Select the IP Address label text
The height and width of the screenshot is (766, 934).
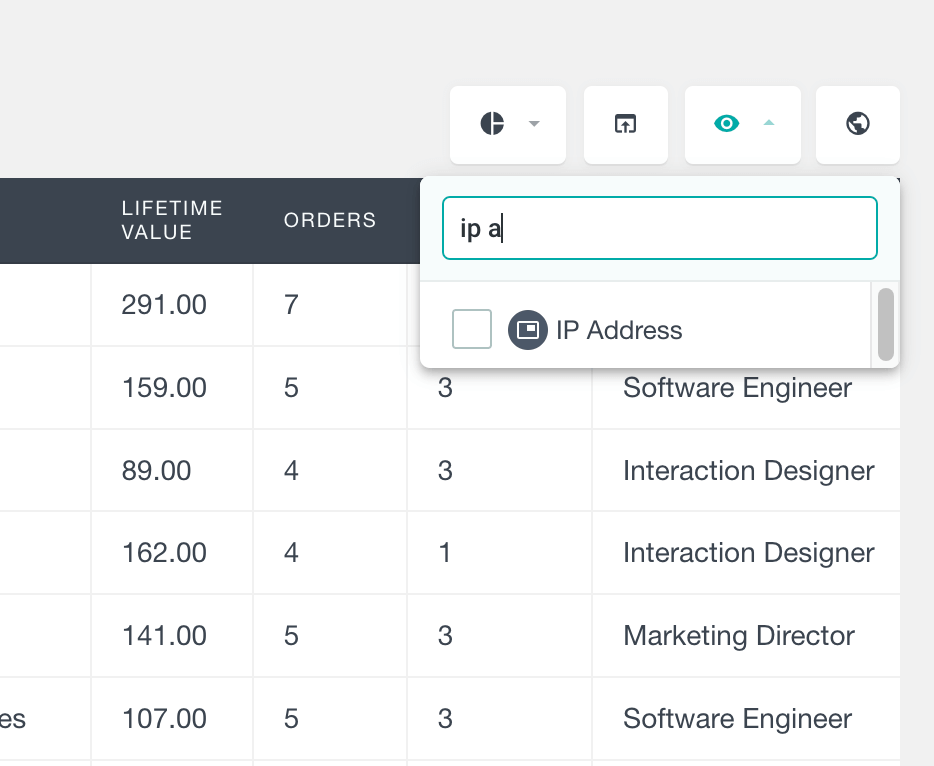[x=619, y=330]
